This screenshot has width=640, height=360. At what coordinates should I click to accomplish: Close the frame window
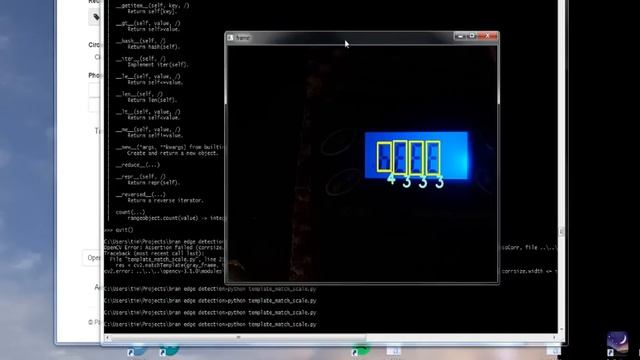(487, 37)
